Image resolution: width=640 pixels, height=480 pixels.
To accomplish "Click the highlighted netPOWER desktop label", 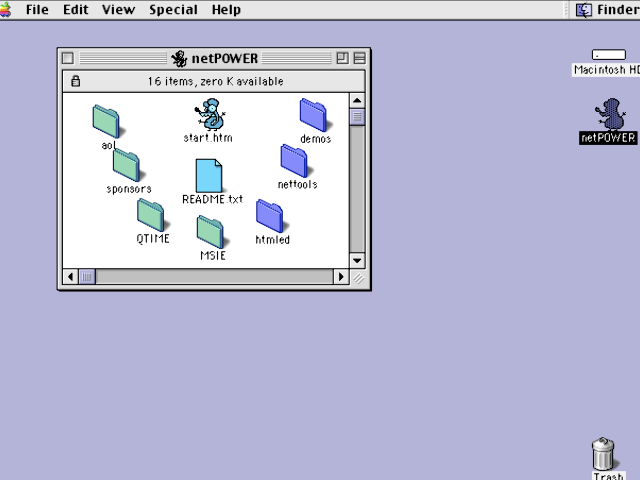I will tap(608, 138).
